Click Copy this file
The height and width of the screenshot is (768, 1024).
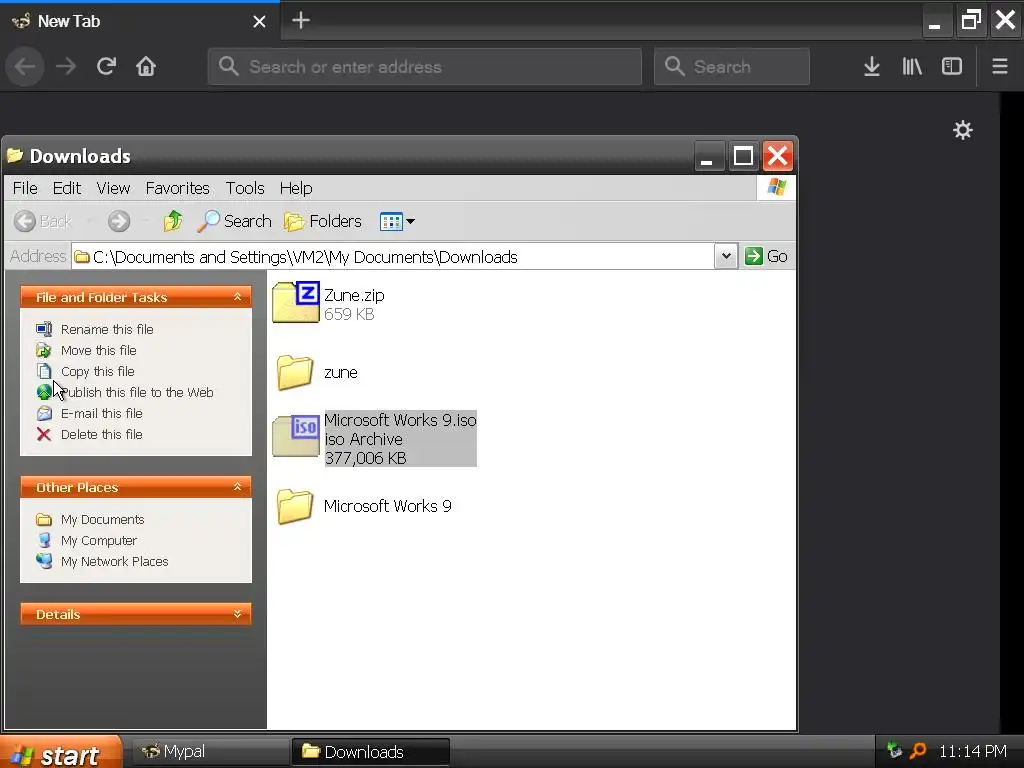point(97,371)
